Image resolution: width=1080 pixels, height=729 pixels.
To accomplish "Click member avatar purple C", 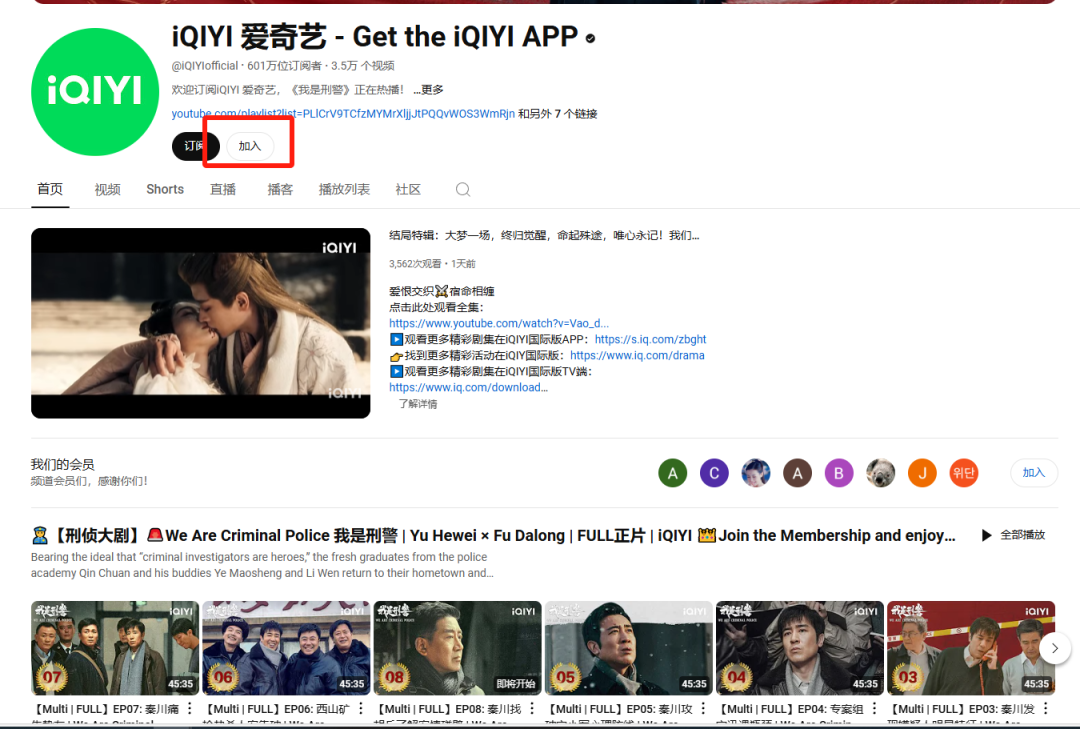I will [714, 473].
